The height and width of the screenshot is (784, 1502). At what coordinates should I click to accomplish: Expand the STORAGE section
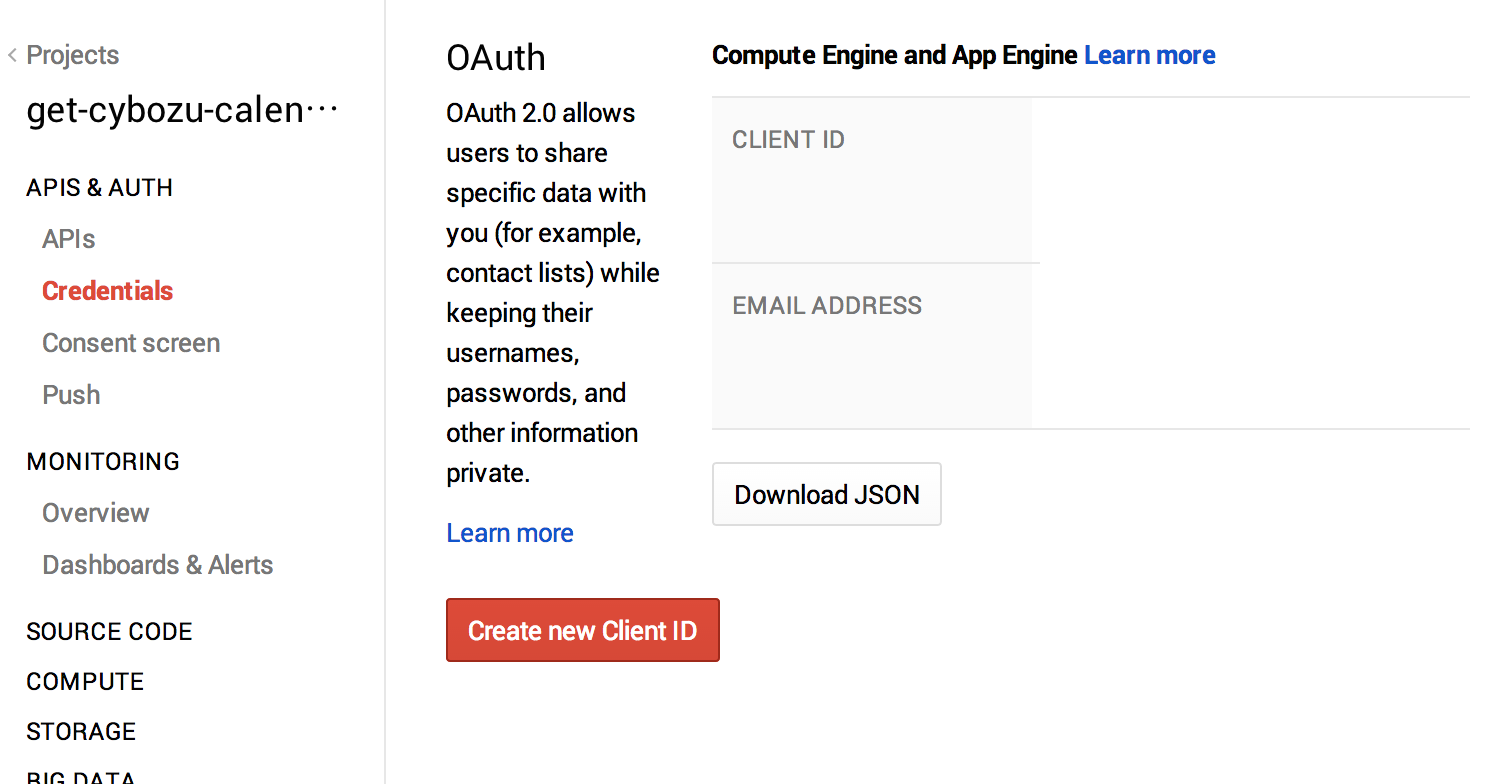pos(81,732)
